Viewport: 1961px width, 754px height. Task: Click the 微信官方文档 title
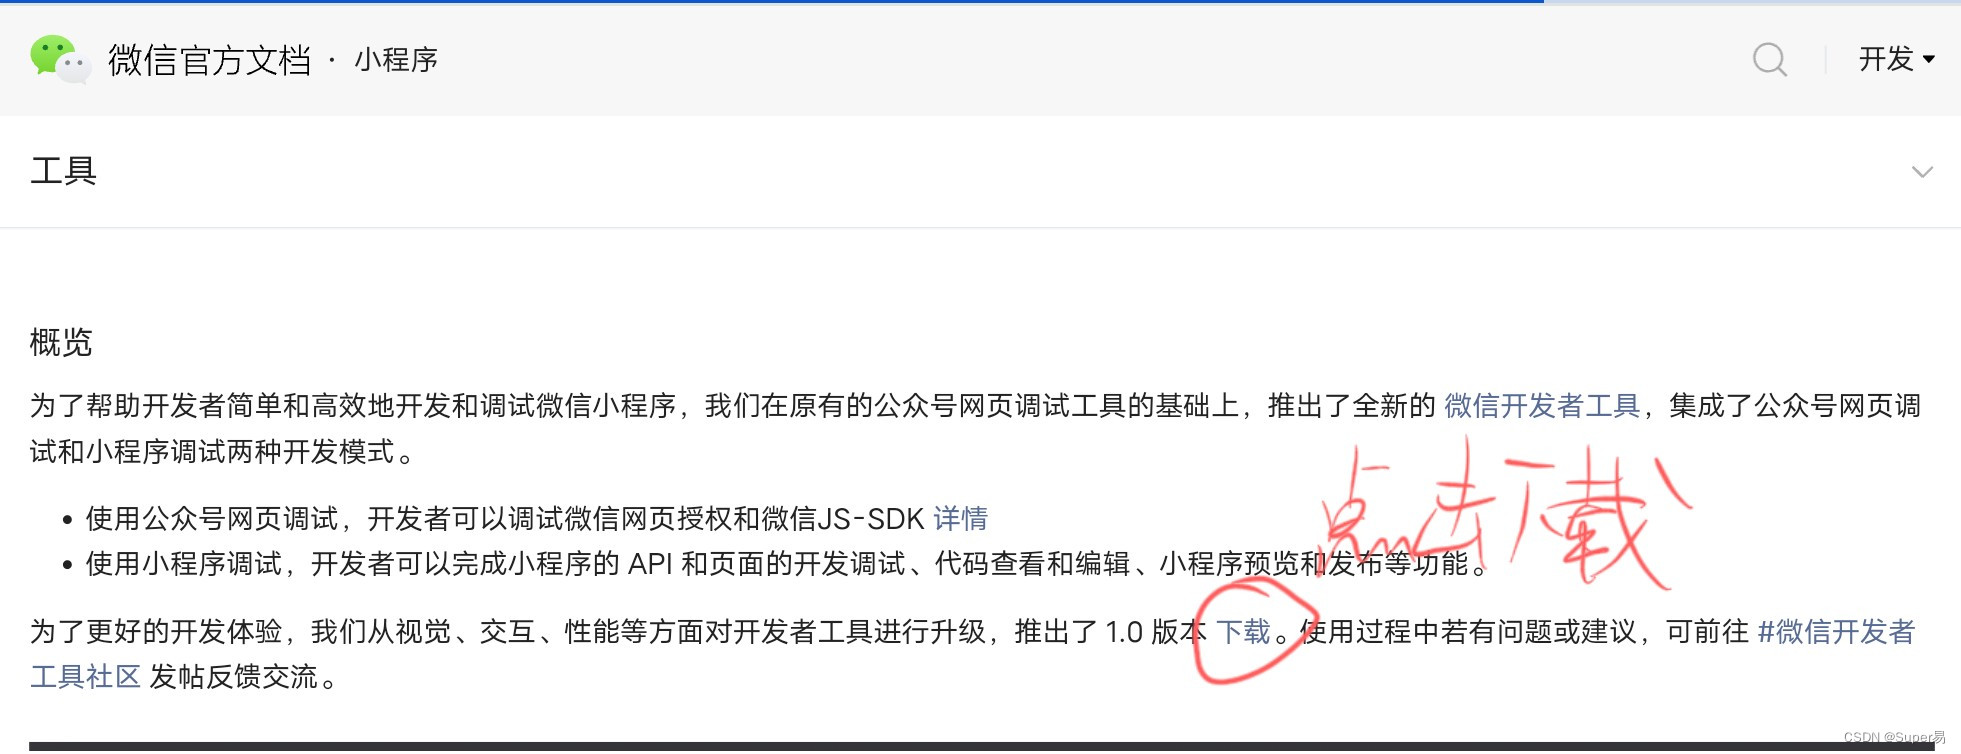210,60
